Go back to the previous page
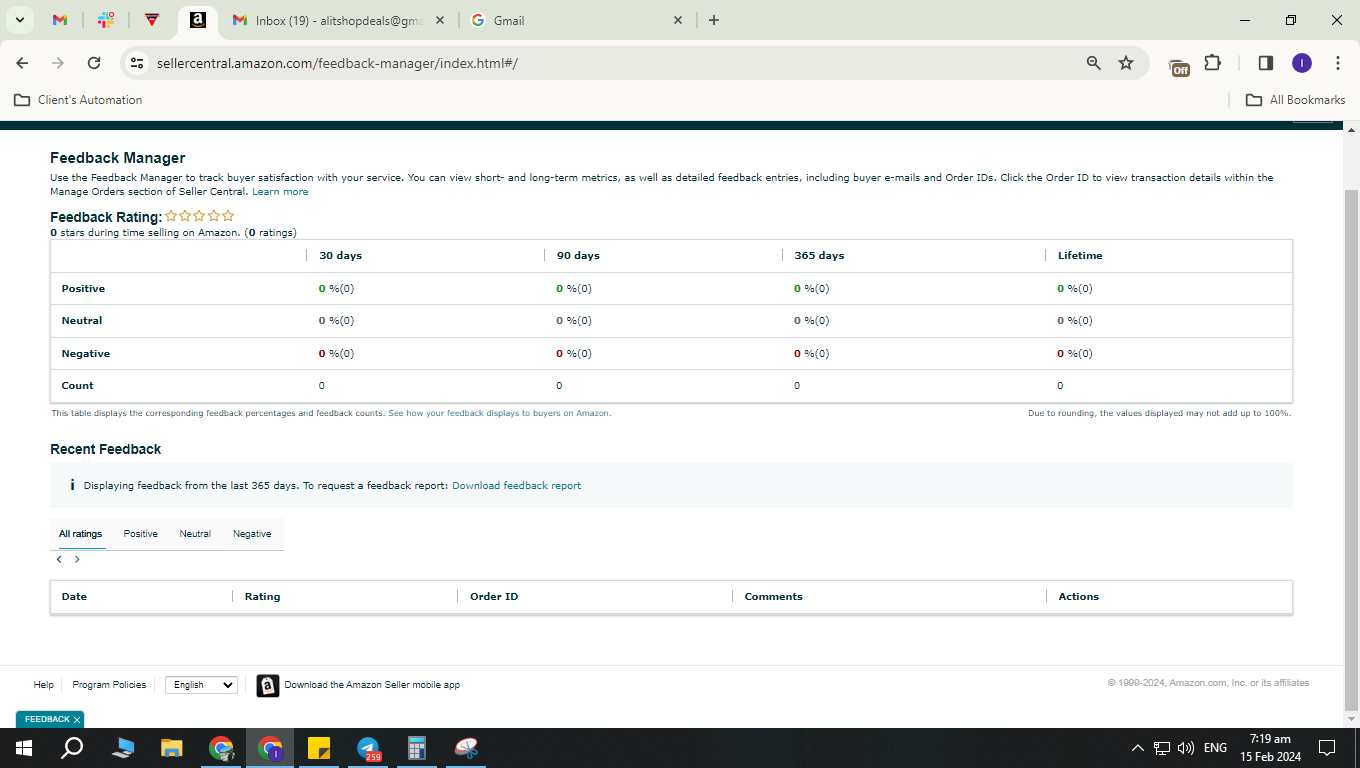This screenshot has width=1360, height=768. [23, 63]
